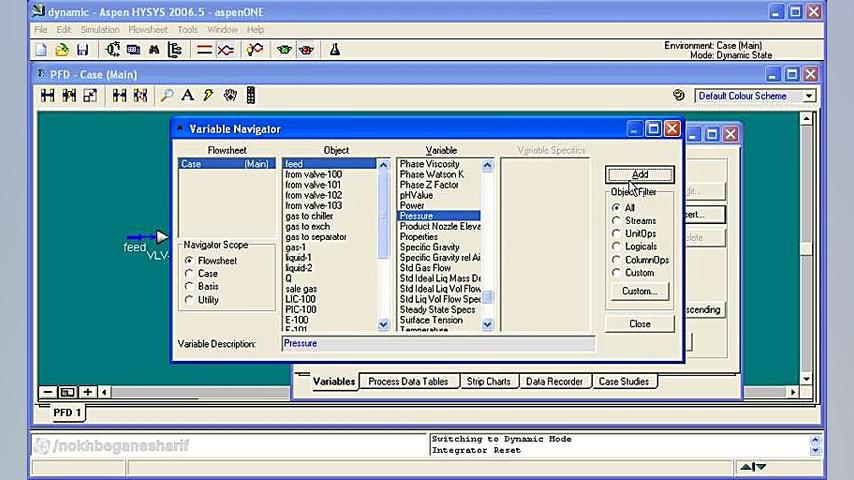Open the binoculars Find icon in toolbar

coord(154,49)
